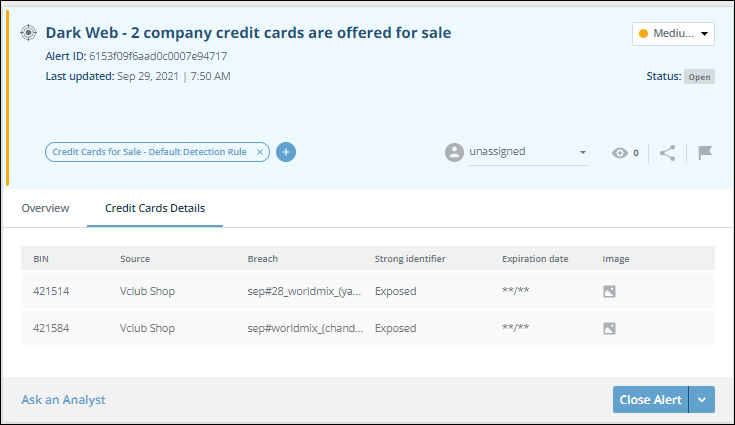The height and width of the screenshot is (425, 735).
Task: Switch to the Overview tab
Action: pyautogui.click(x=45, y=208)
